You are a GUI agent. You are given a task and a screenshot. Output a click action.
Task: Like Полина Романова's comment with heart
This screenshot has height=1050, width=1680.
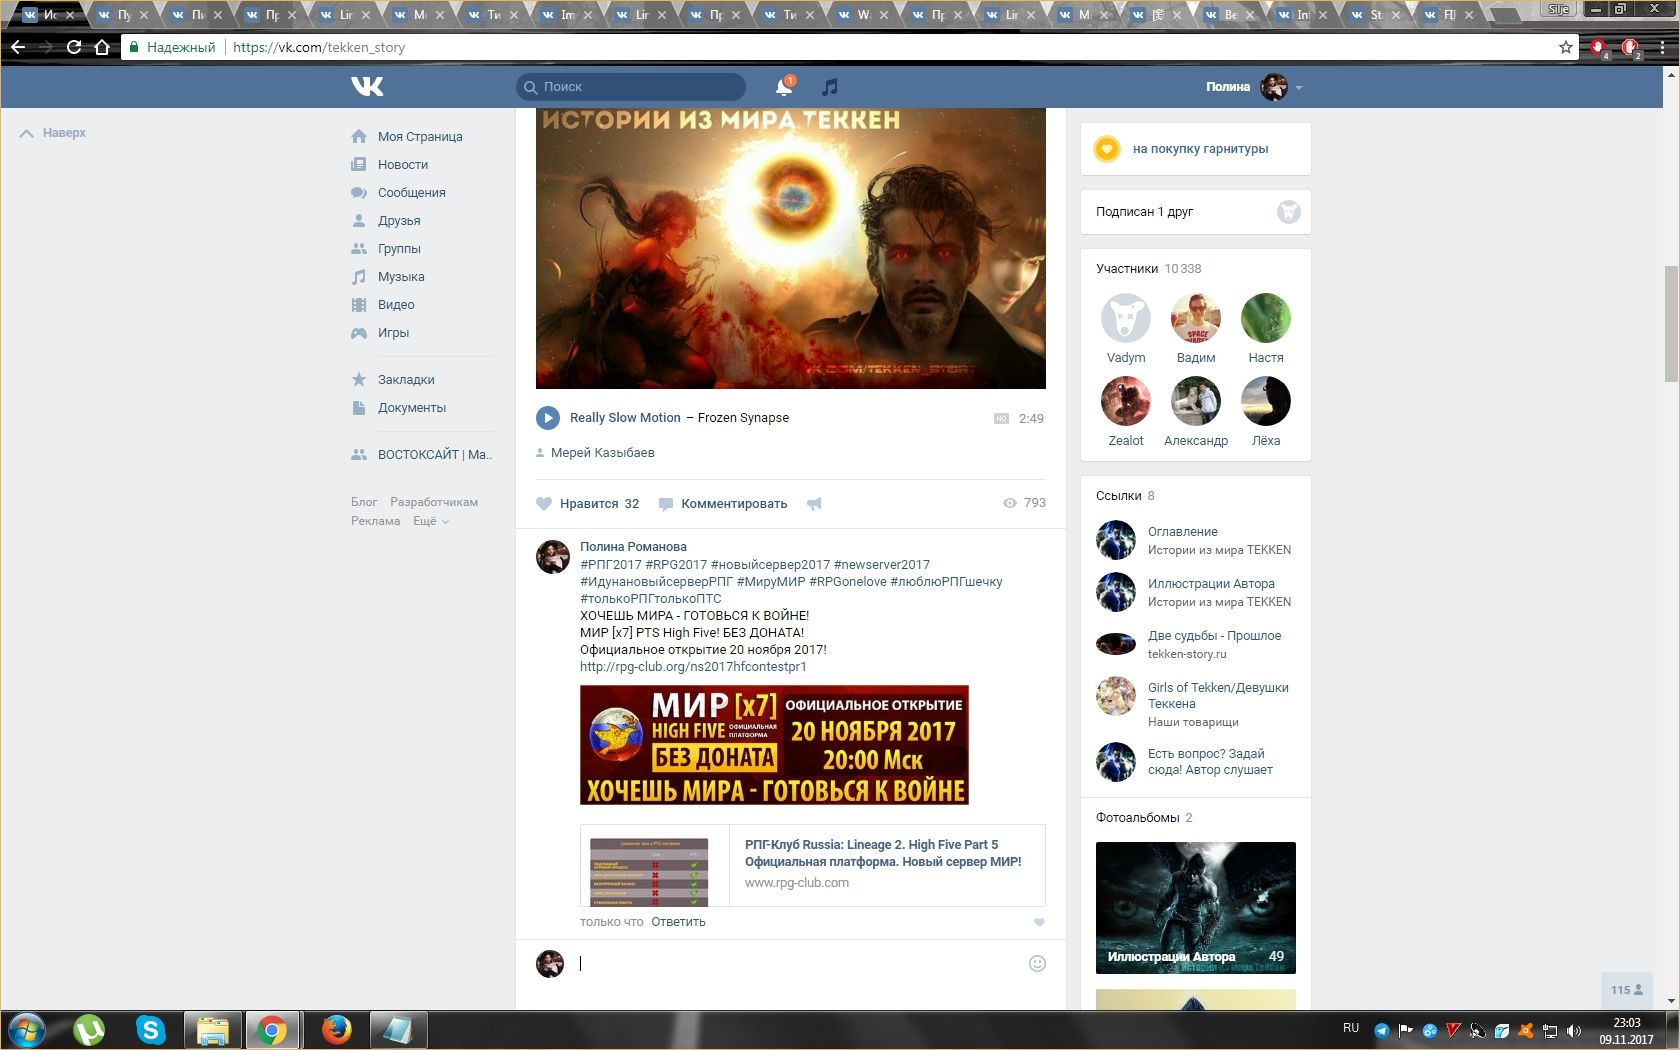[x=1039, y=922]
